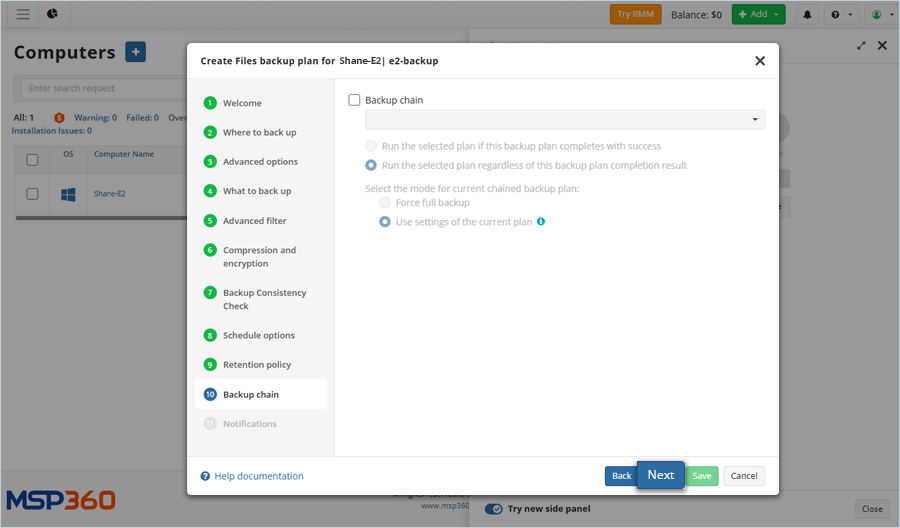Screen dimensions: 900x528
Task: Click the reporting pie chart icon
Action: coord(52,14)
